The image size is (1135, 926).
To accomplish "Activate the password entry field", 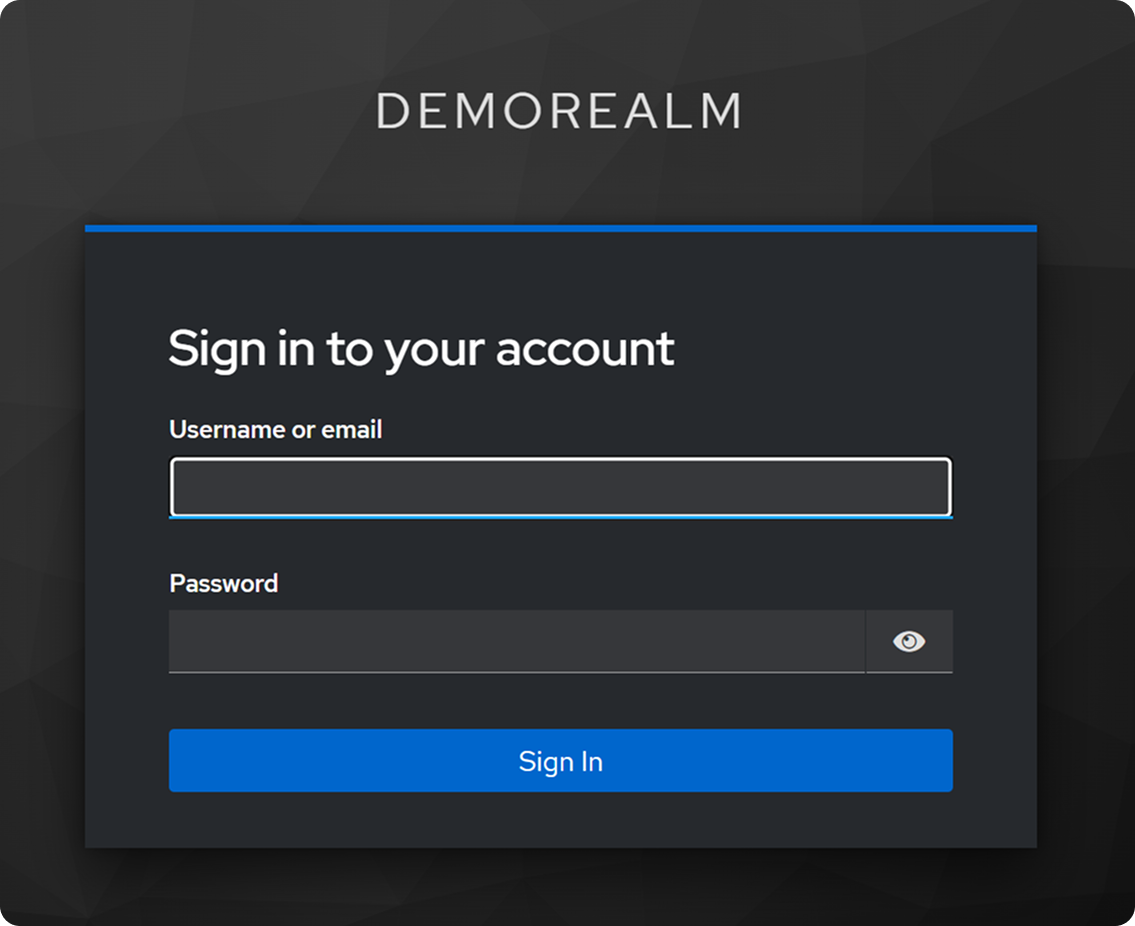I will point(517,641).
